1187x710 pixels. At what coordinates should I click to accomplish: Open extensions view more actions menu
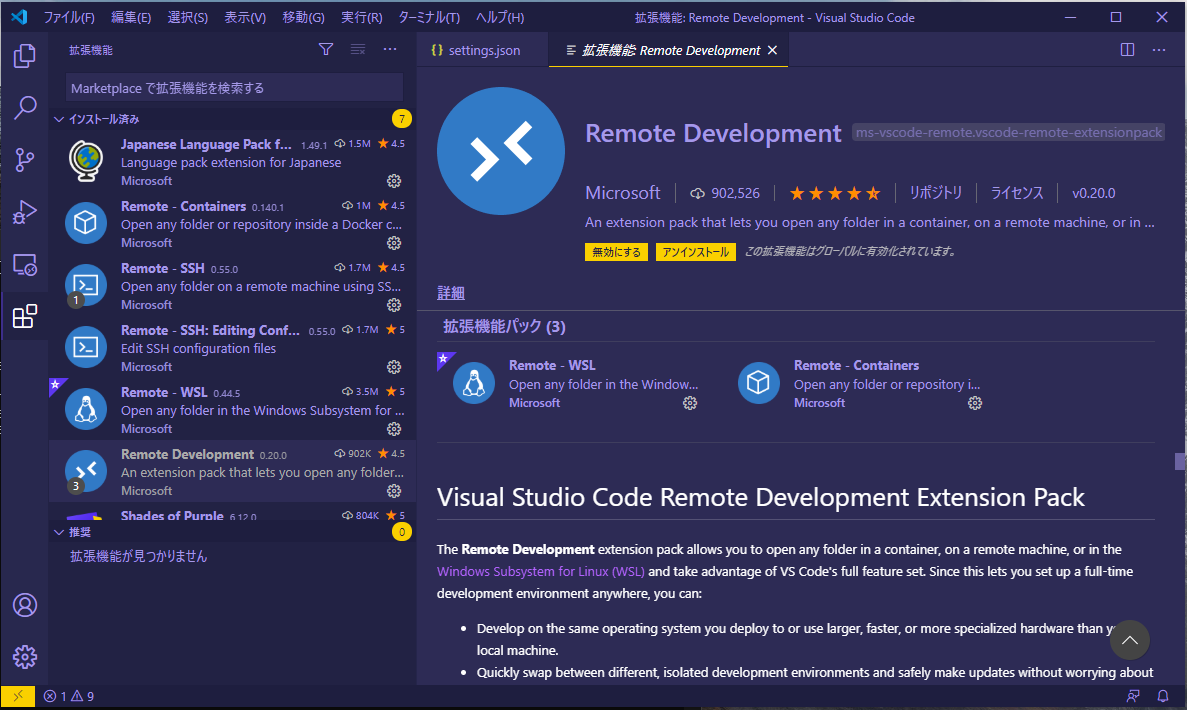coord(390,49)
